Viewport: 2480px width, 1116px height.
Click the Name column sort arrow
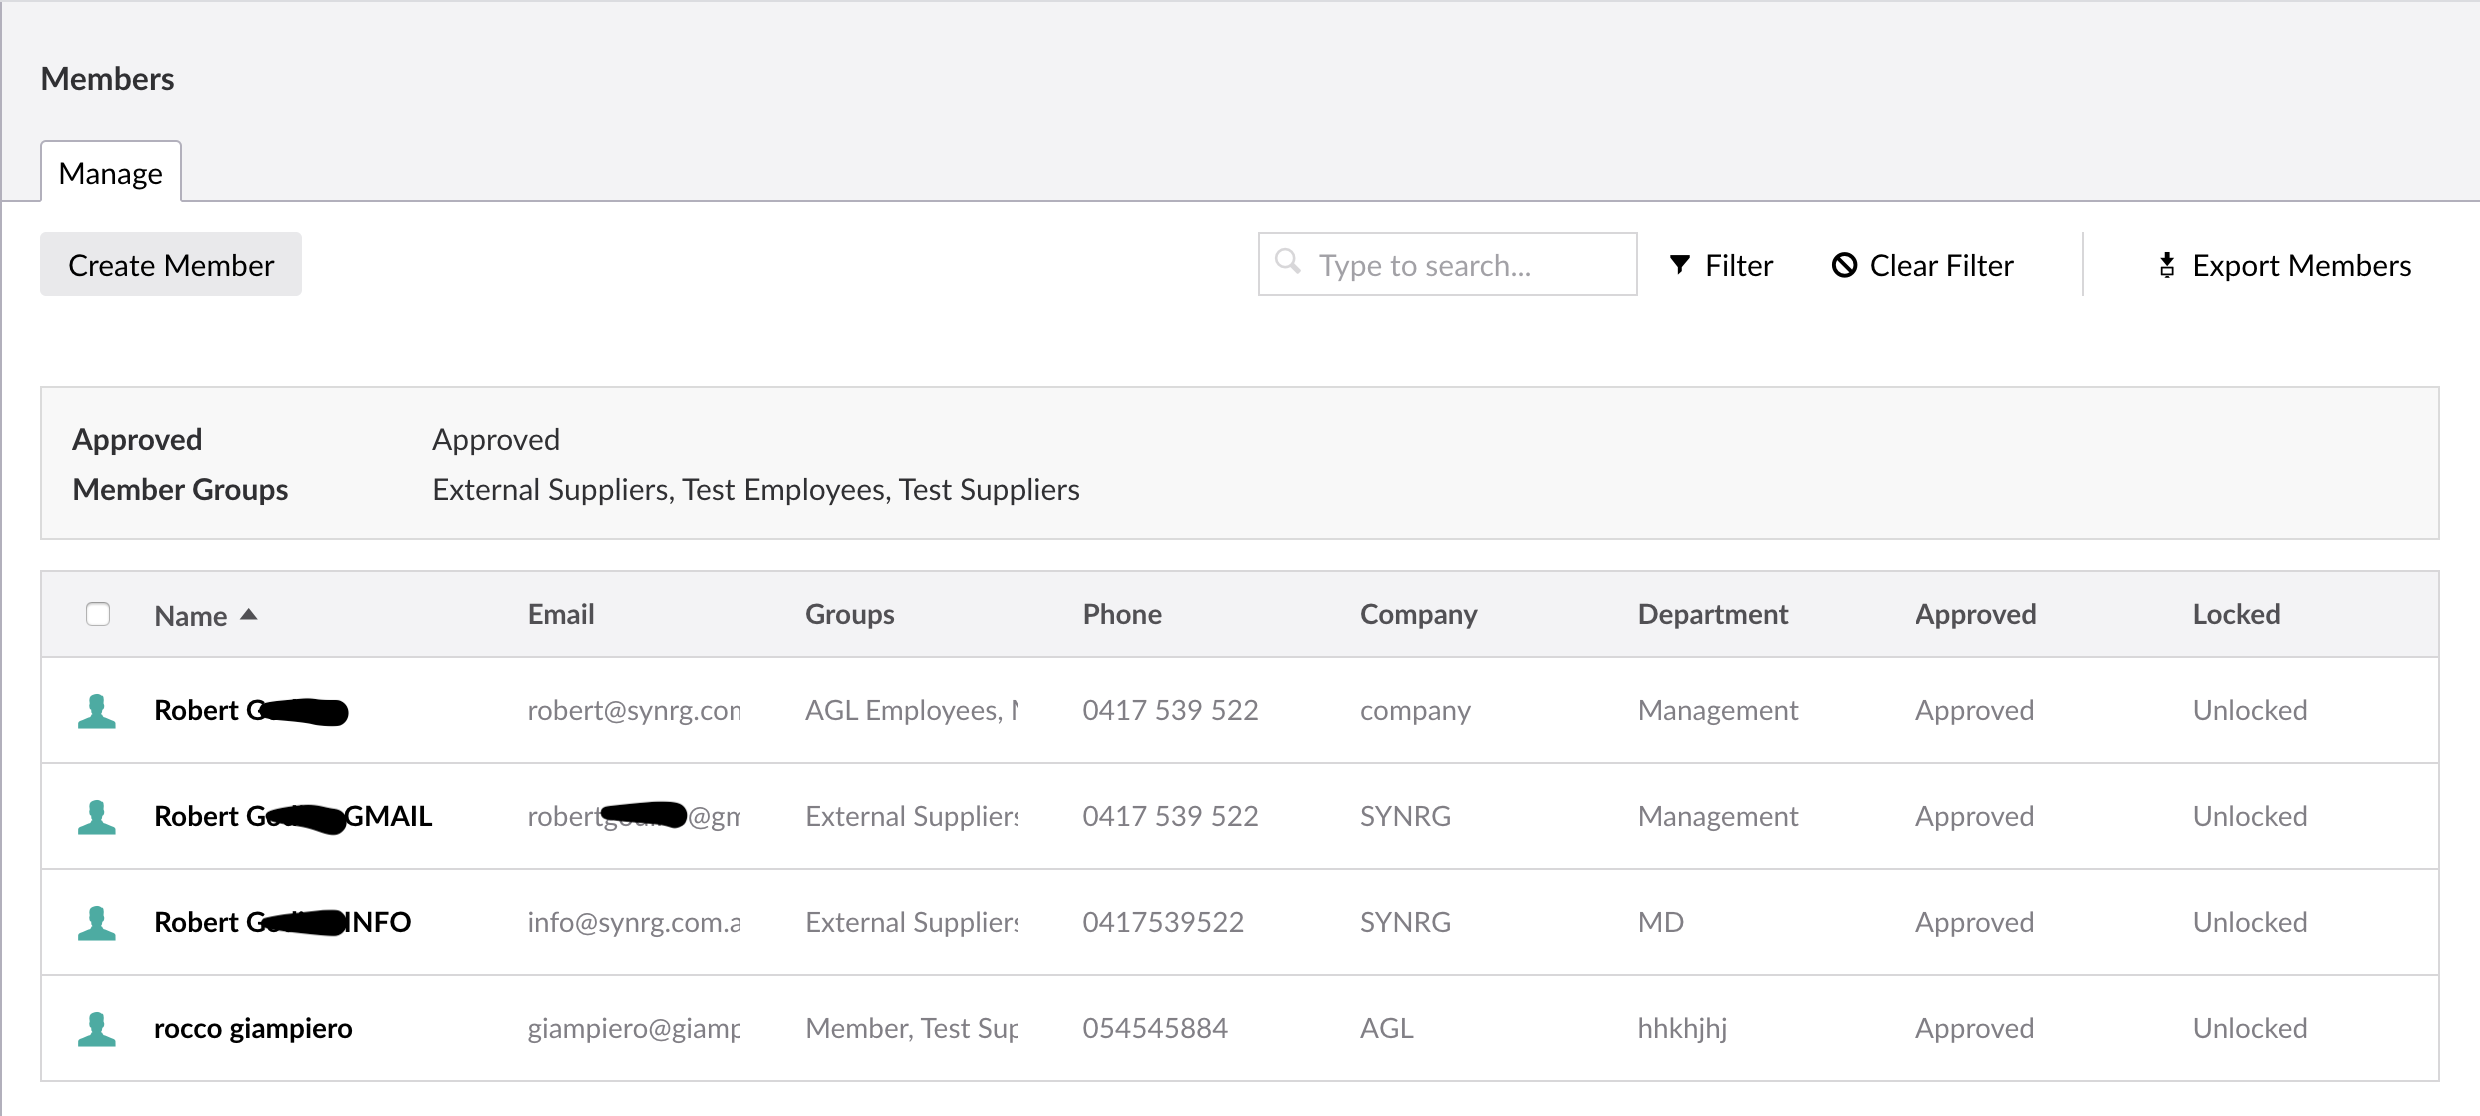(x=249, y=615)
